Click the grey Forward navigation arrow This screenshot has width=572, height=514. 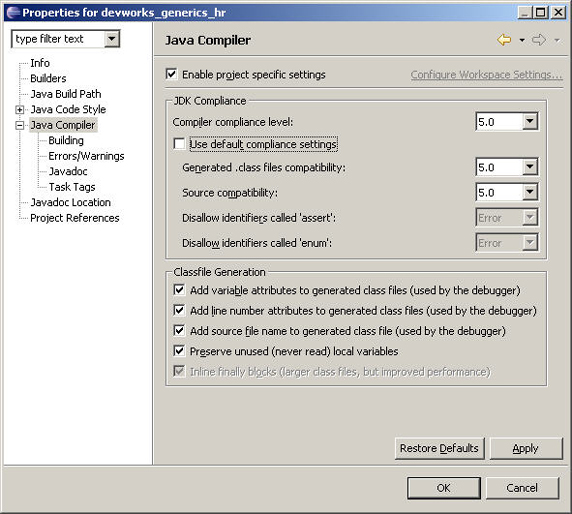[539, 40]
